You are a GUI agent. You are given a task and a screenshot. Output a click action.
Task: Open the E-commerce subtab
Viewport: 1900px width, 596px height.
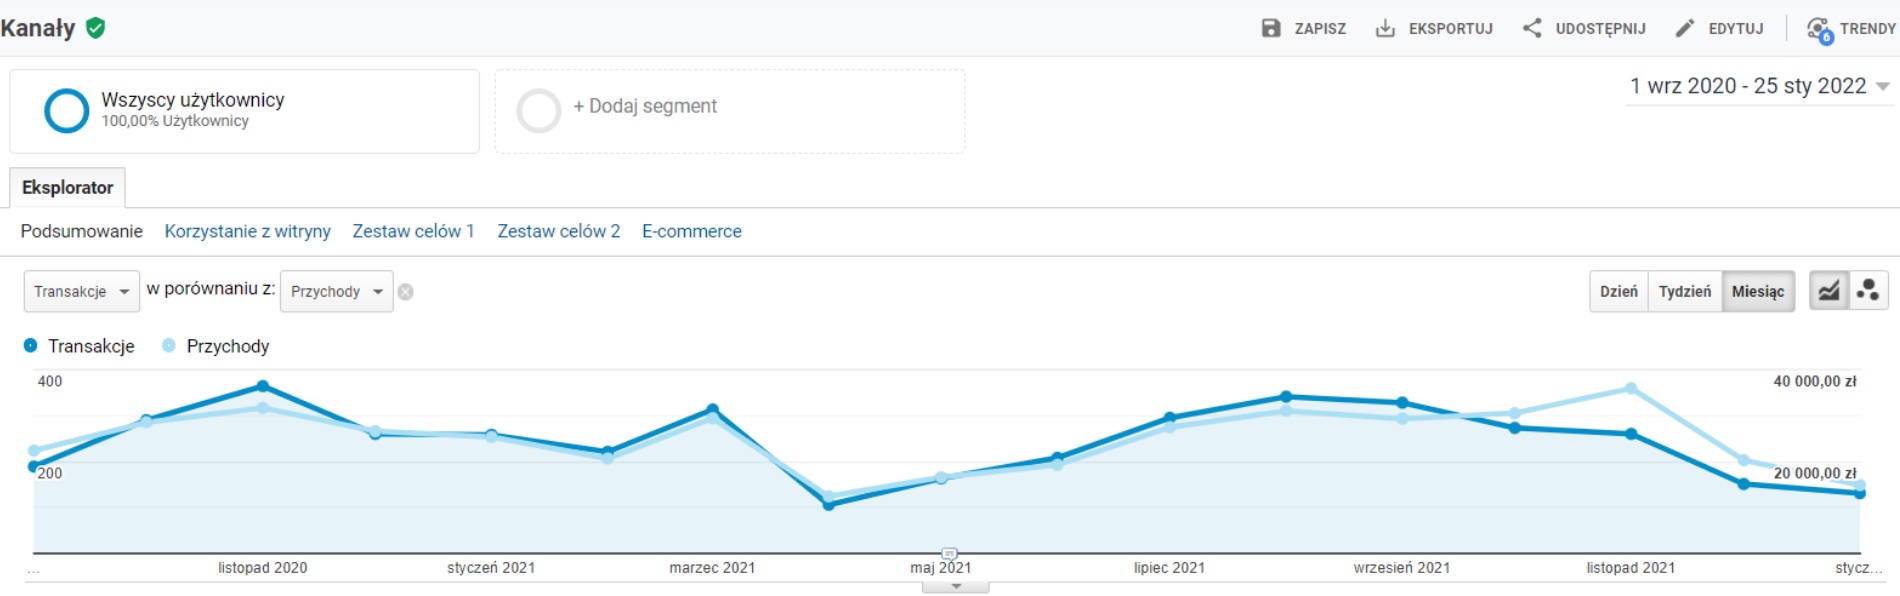point(692,231)
